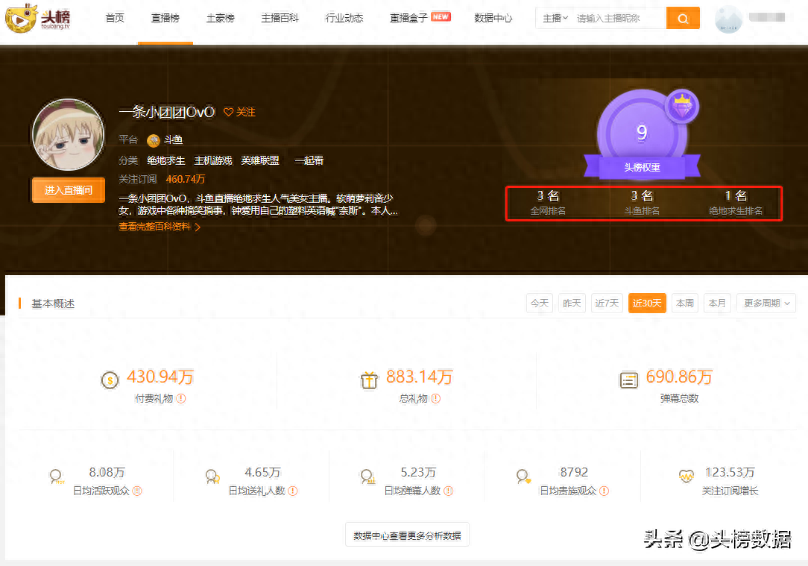Open the 更多周期 dropdown
808x566 pixels.
pos(767,303)
